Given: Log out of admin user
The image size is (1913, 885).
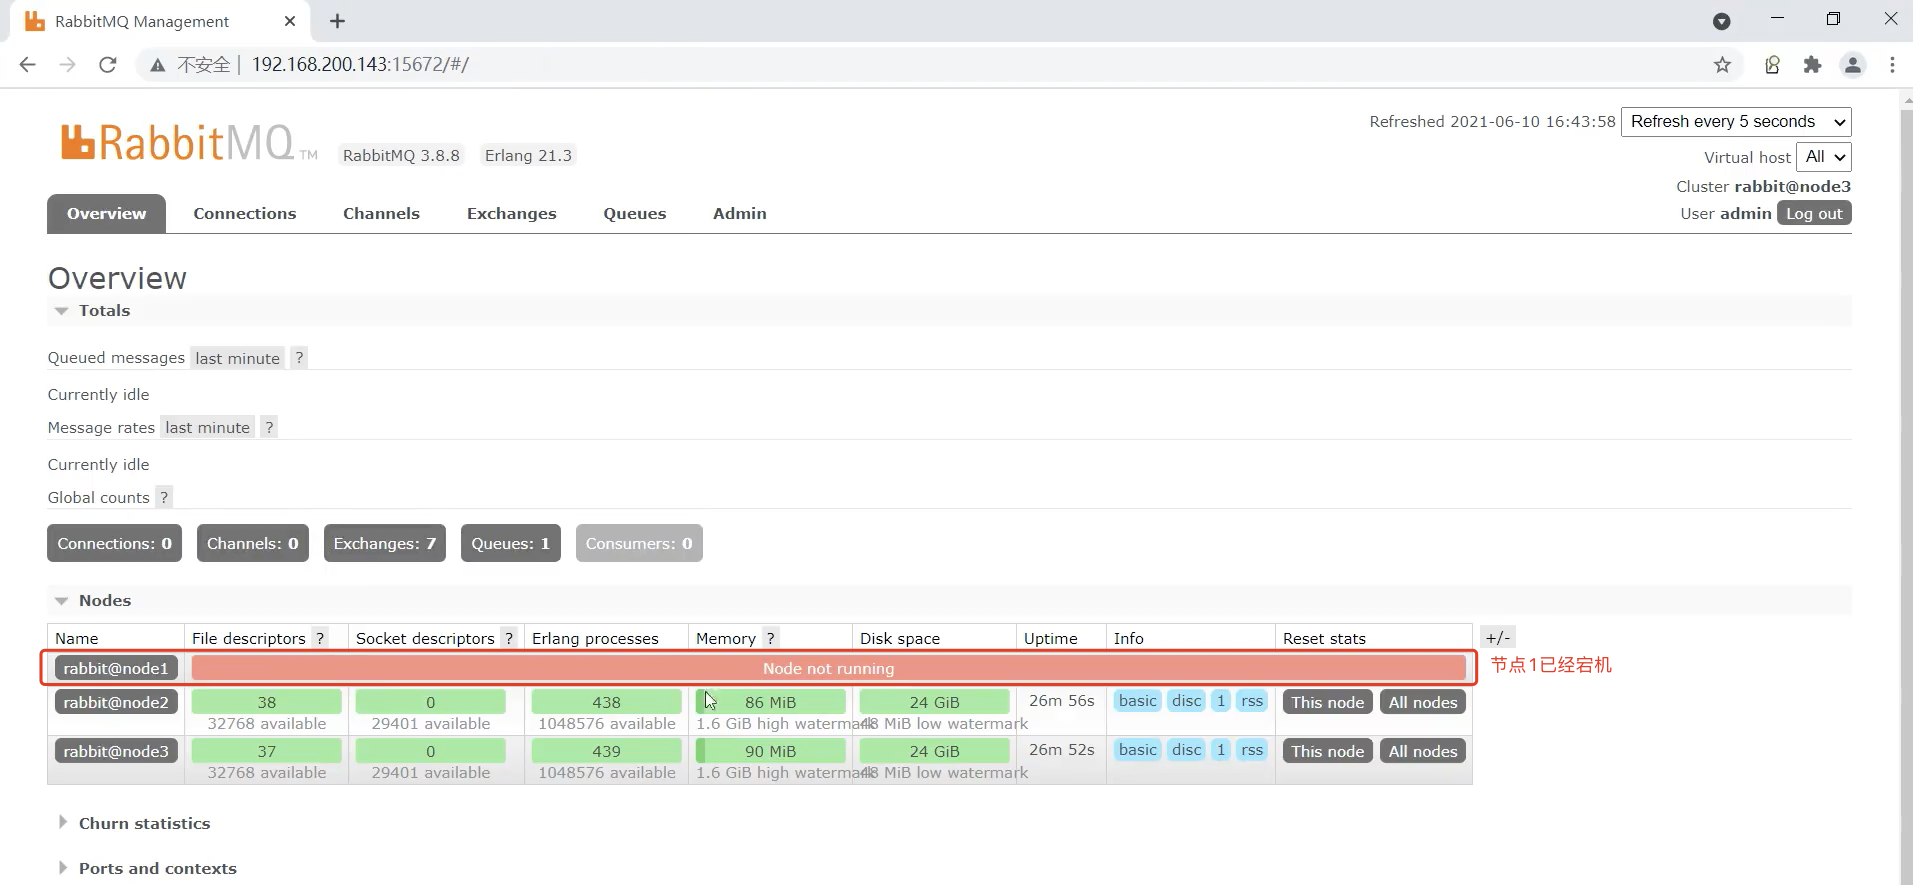Looking at the screenshot, I should (x=1814, y=214).
